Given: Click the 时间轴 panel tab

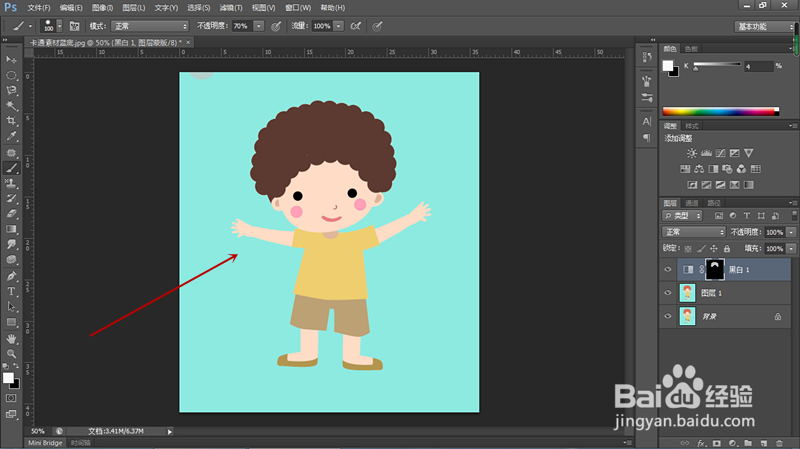Looking at the screenshot, I should click(x=81, y=441).
